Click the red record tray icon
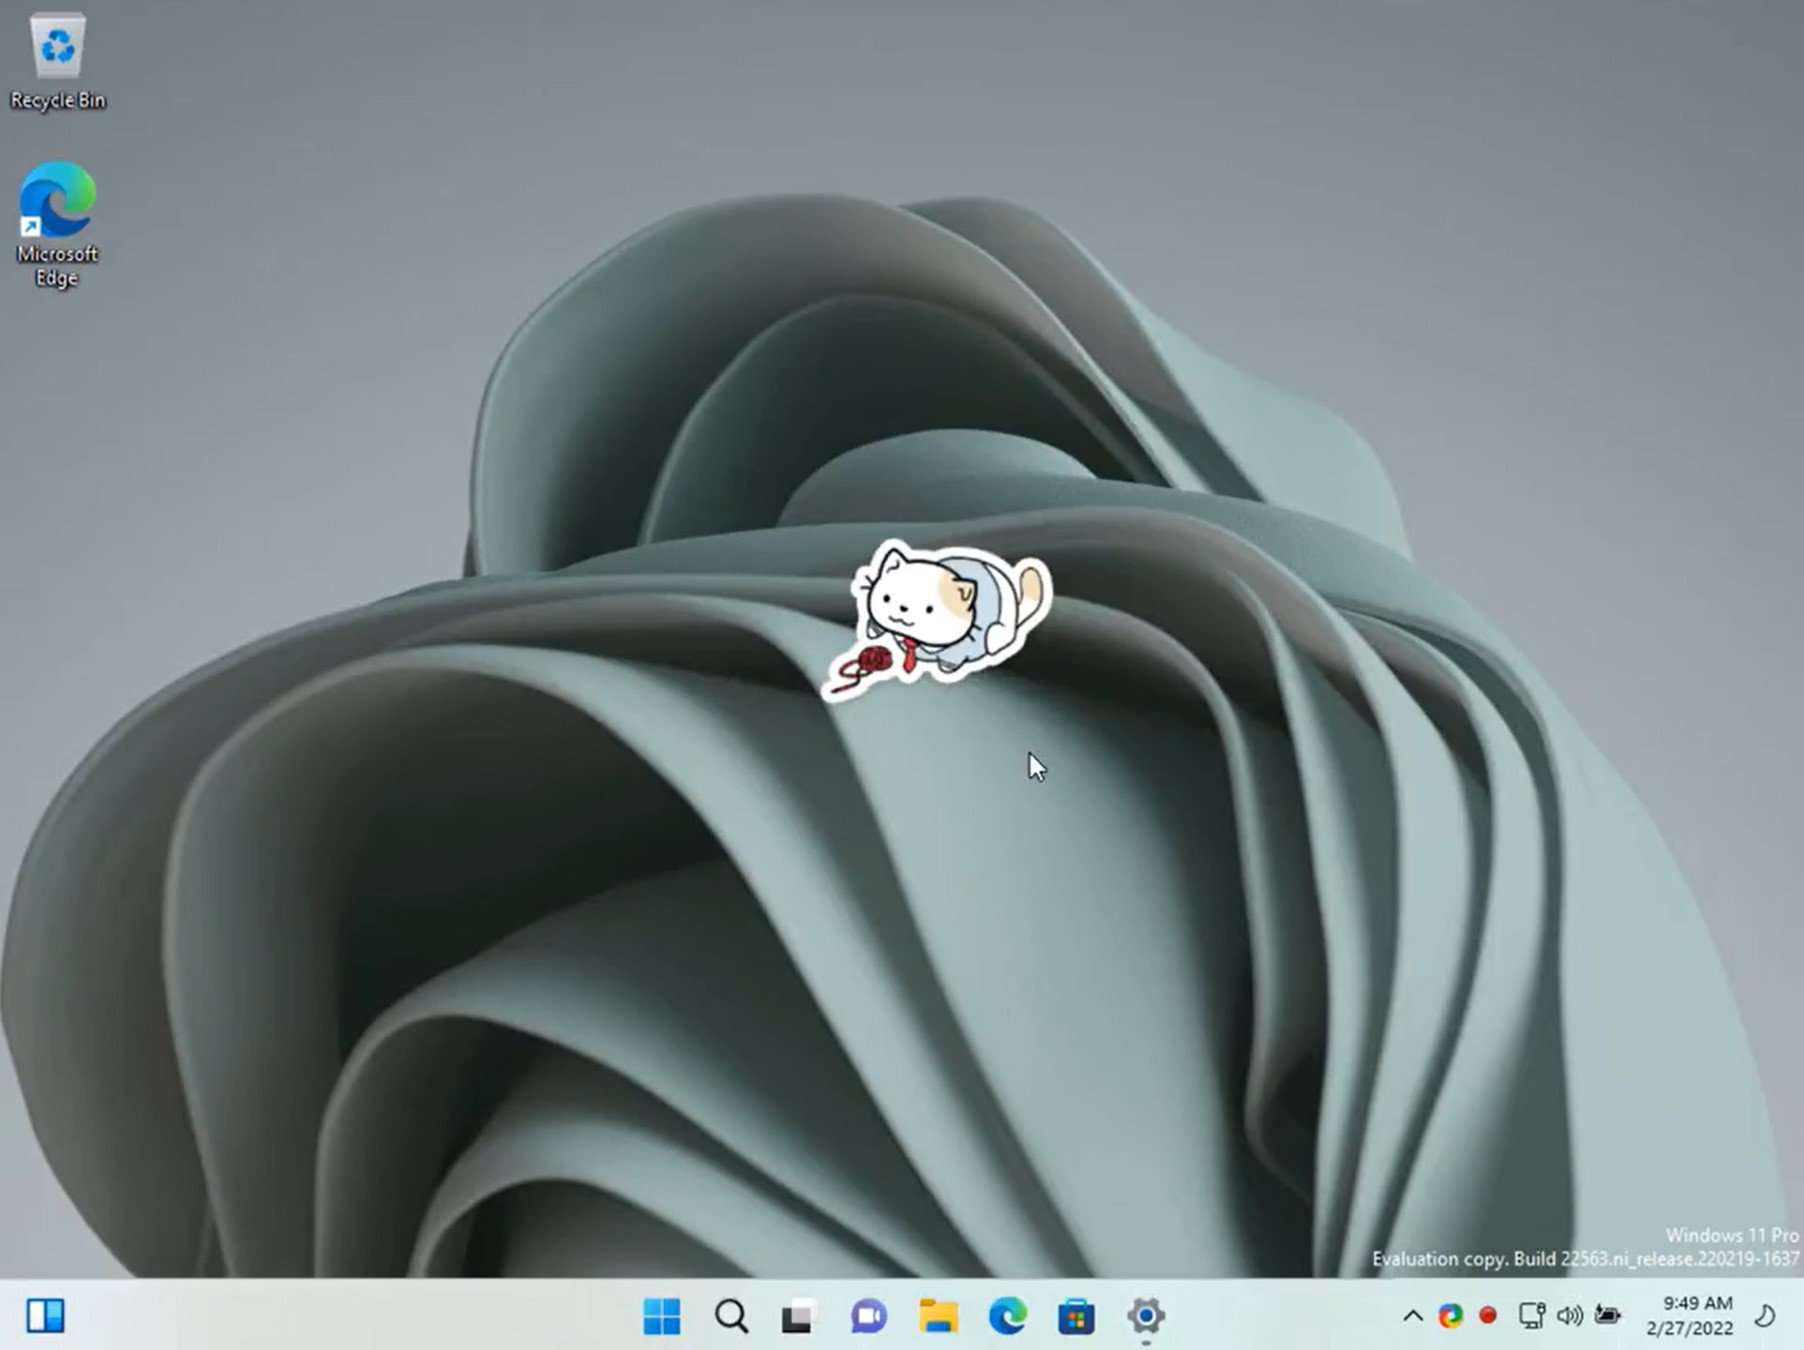This screenshot has height=1350, width=1804. 1488,1316
